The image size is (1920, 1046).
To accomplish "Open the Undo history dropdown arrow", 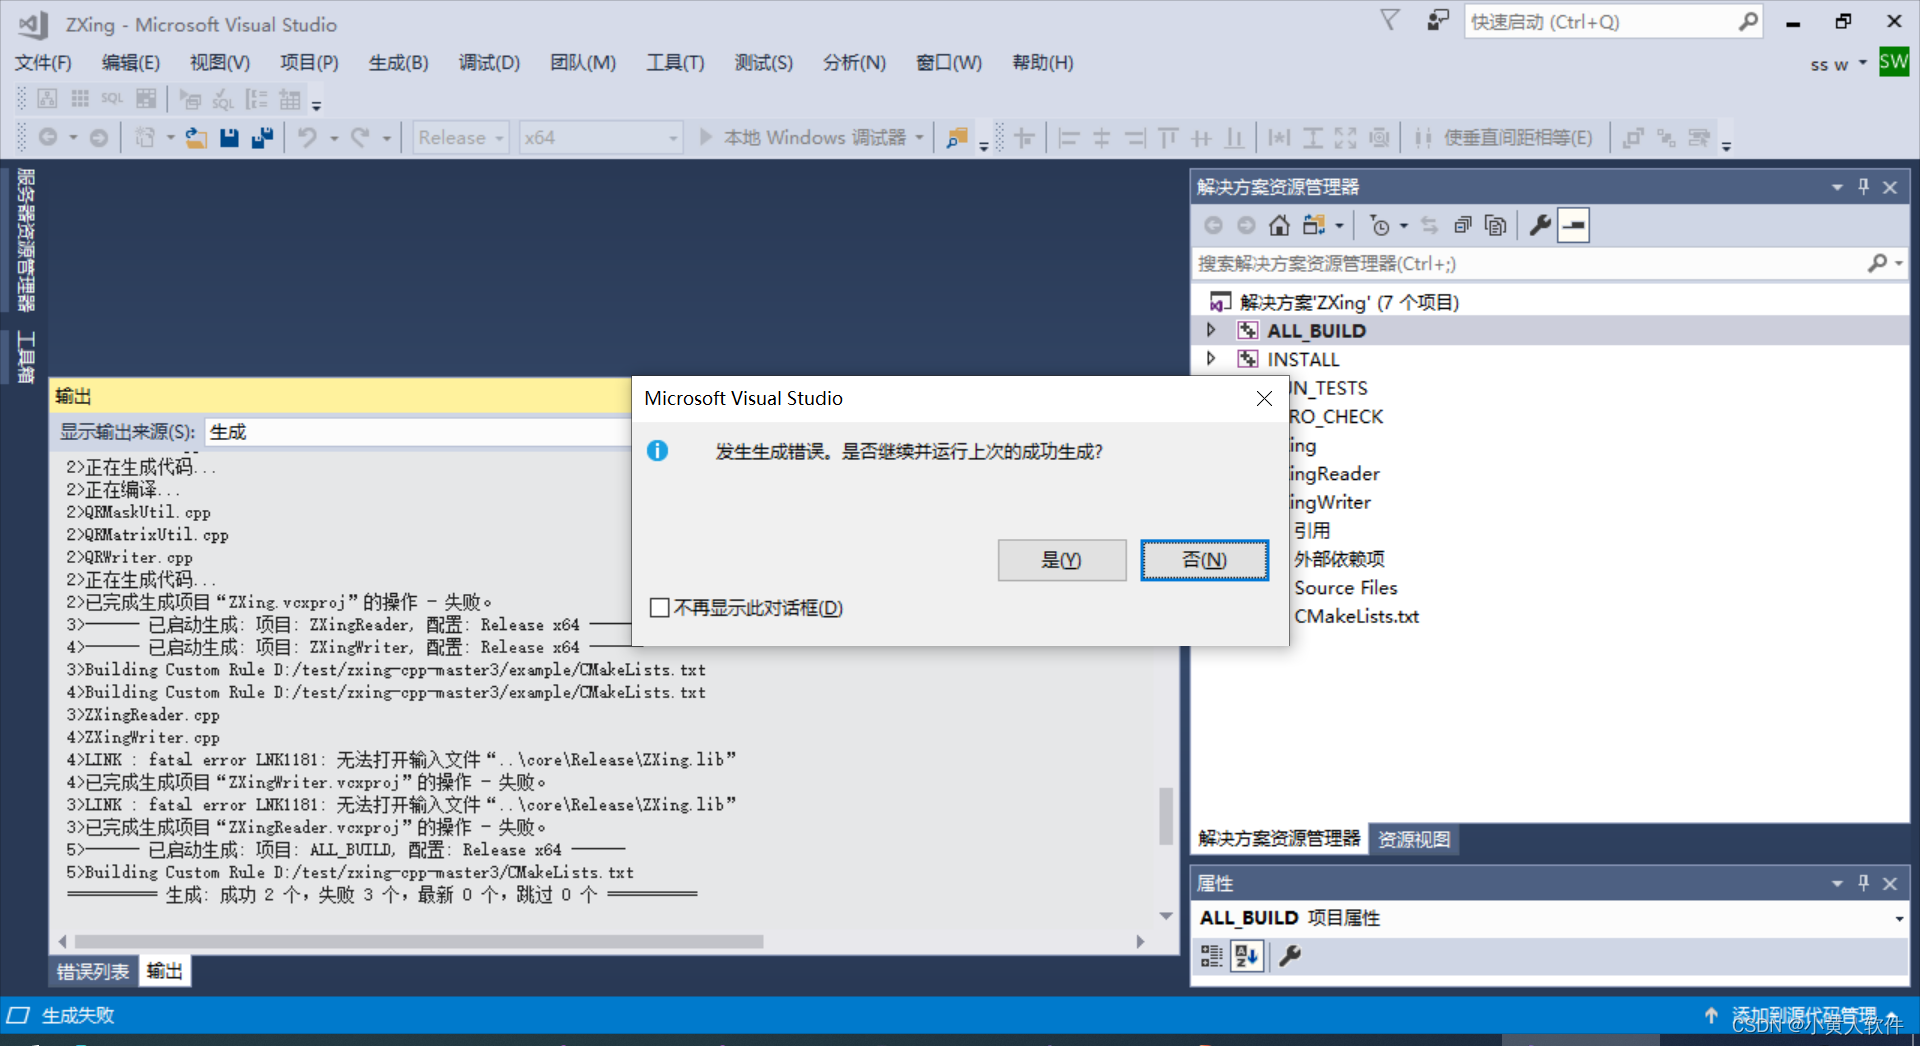I will pyautogui.click(x=334, y=138).
